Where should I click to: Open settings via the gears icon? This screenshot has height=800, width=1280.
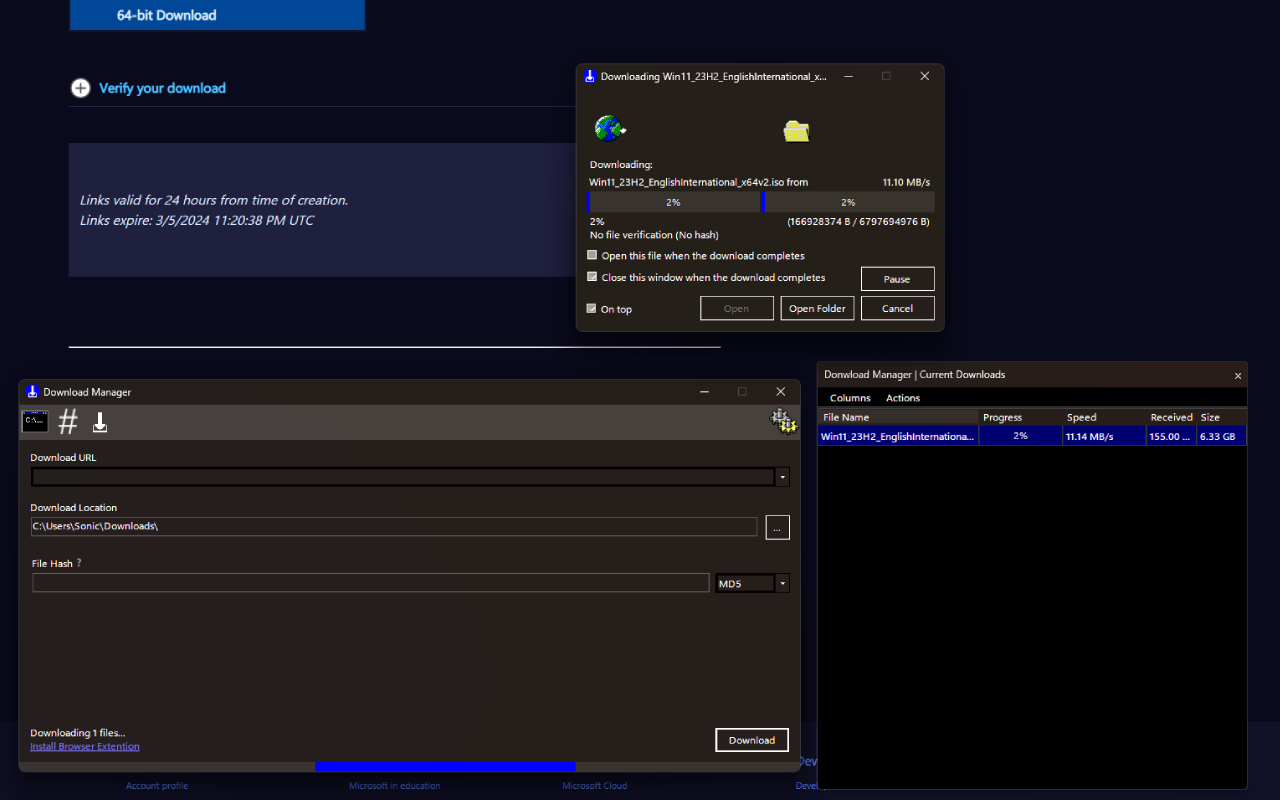click(x=783, y=422)
